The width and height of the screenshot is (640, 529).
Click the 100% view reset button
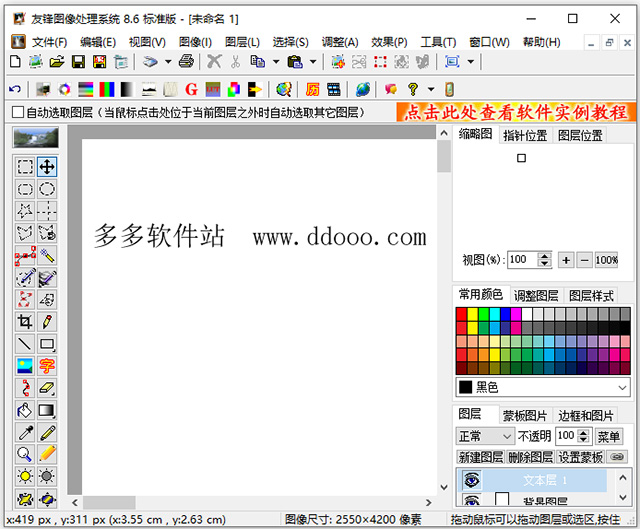606,260
